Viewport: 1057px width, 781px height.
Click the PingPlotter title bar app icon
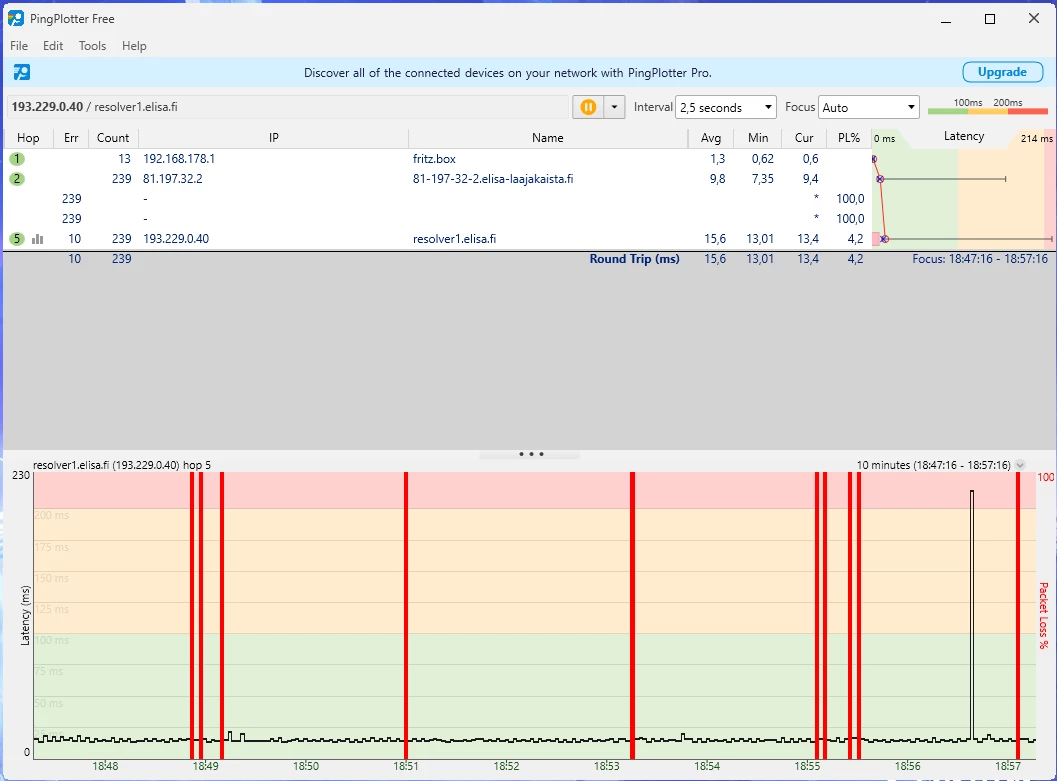coord(16,18)
